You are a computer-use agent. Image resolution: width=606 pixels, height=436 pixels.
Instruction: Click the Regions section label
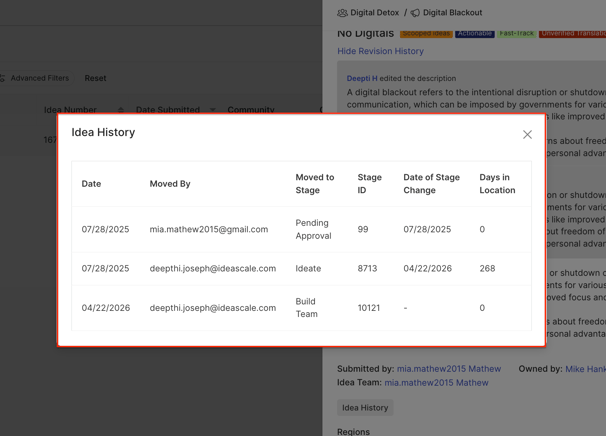(x=353, y=431)
